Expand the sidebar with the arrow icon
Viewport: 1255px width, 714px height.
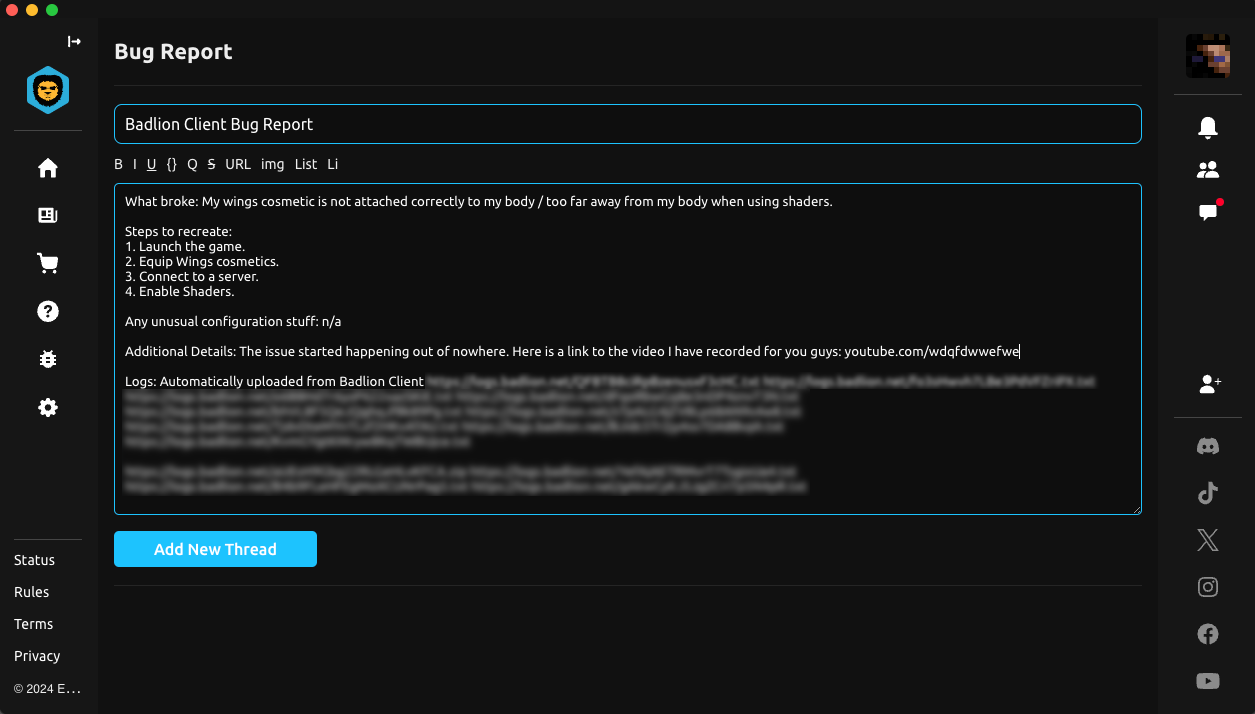[74, 41]
